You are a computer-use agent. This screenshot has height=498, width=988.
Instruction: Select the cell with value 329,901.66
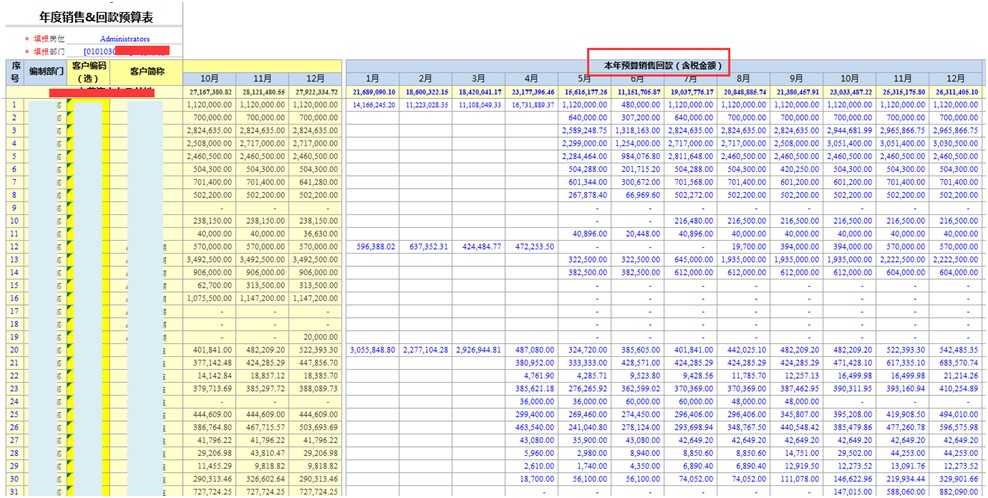[955, 478]
